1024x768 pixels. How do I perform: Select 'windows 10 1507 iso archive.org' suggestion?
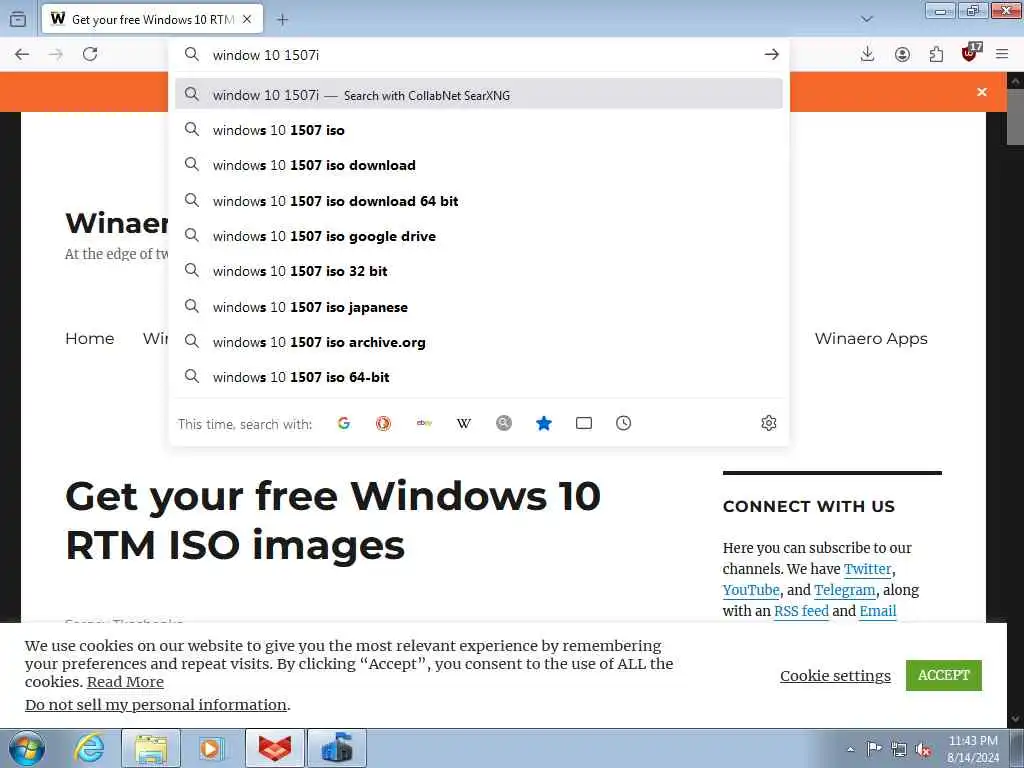click(479, 342)
